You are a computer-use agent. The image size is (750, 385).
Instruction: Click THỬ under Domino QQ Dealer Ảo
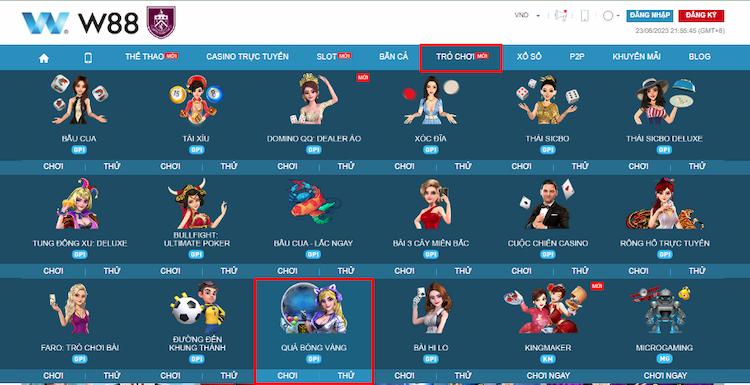346,166
